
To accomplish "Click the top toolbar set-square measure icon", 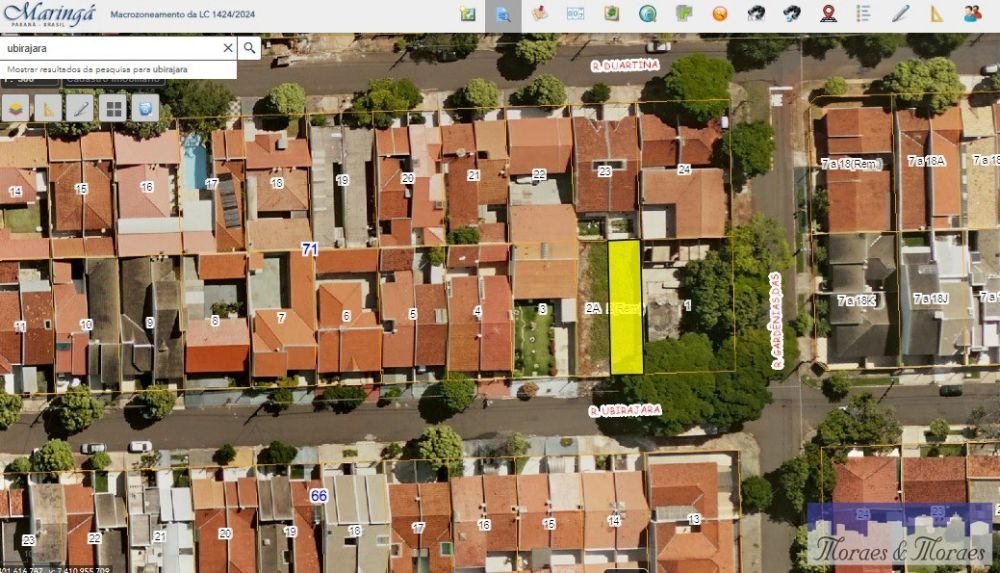I will pos(936,14).
